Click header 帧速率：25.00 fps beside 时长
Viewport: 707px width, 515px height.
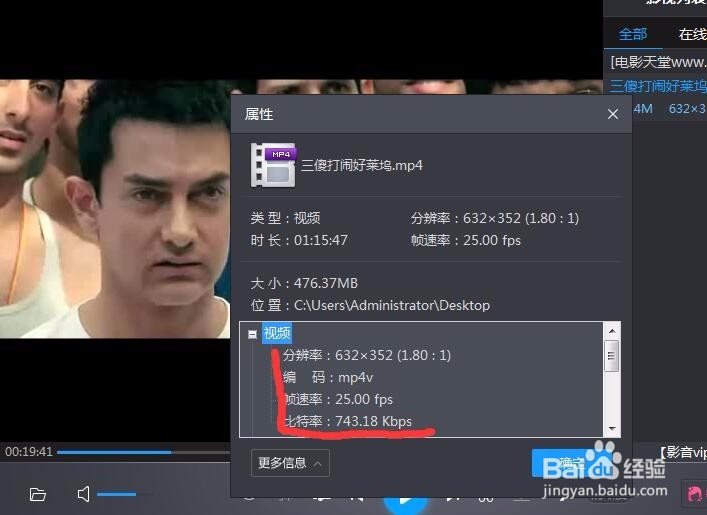(x=466, y=240)
